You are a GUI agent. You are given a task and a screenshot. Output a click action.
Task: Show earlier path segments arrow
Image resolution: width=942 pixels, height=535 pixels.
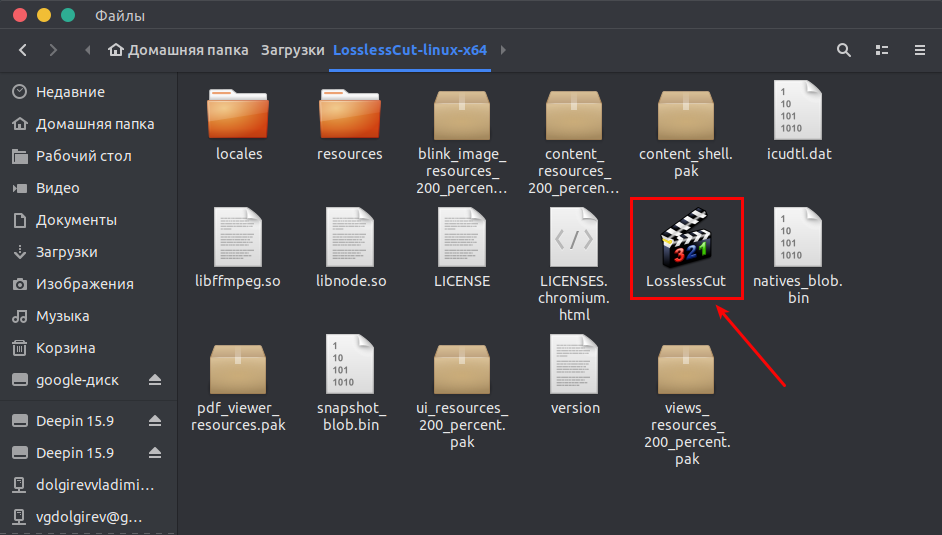pyautogui.click(x=88, y=50)
